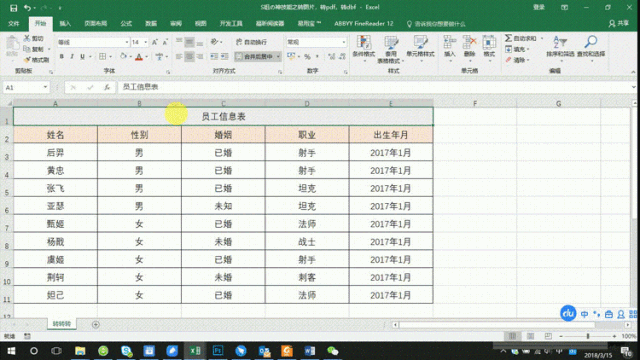Click the increase indent icon
This screenshot has height=360, width=640.
pos(224,57)
